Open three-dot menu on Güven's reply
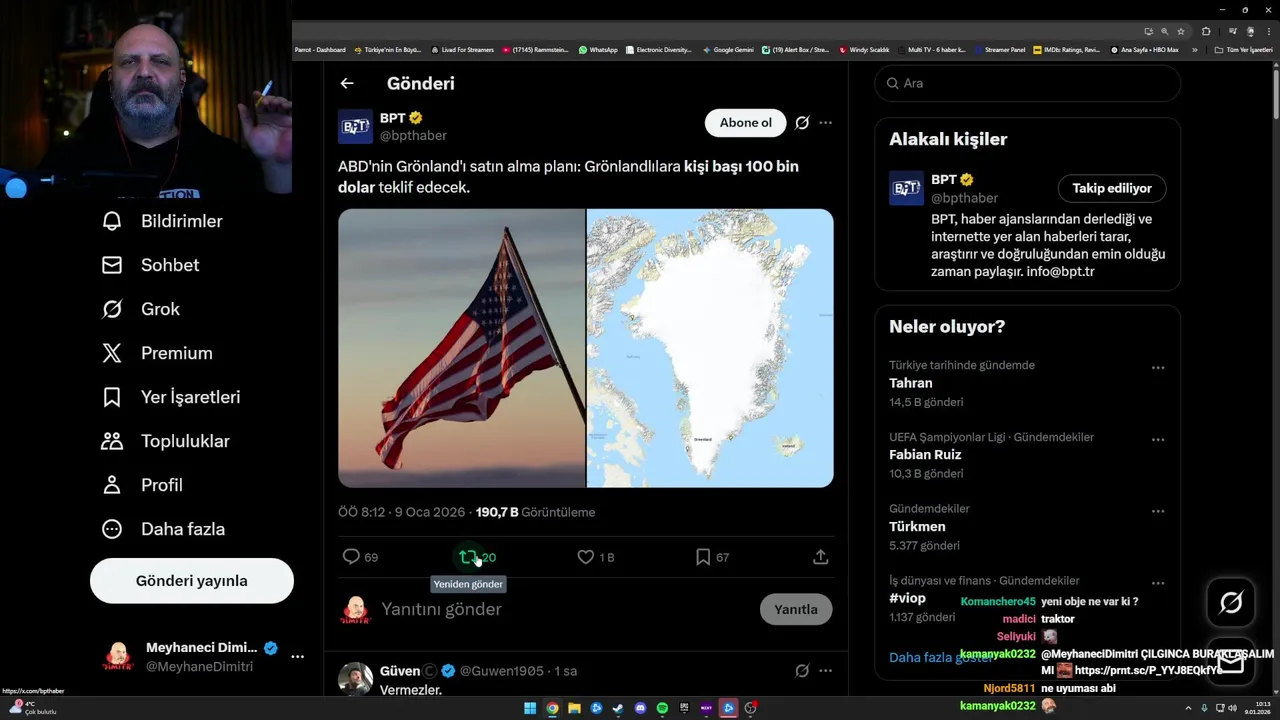The image size is (1280, 720). (x=825, y=671)
